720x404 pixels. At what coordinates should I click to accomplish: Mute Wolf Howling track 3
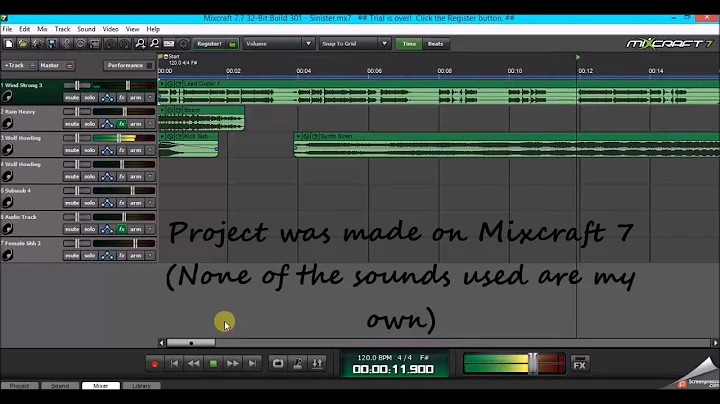[72, 150]
